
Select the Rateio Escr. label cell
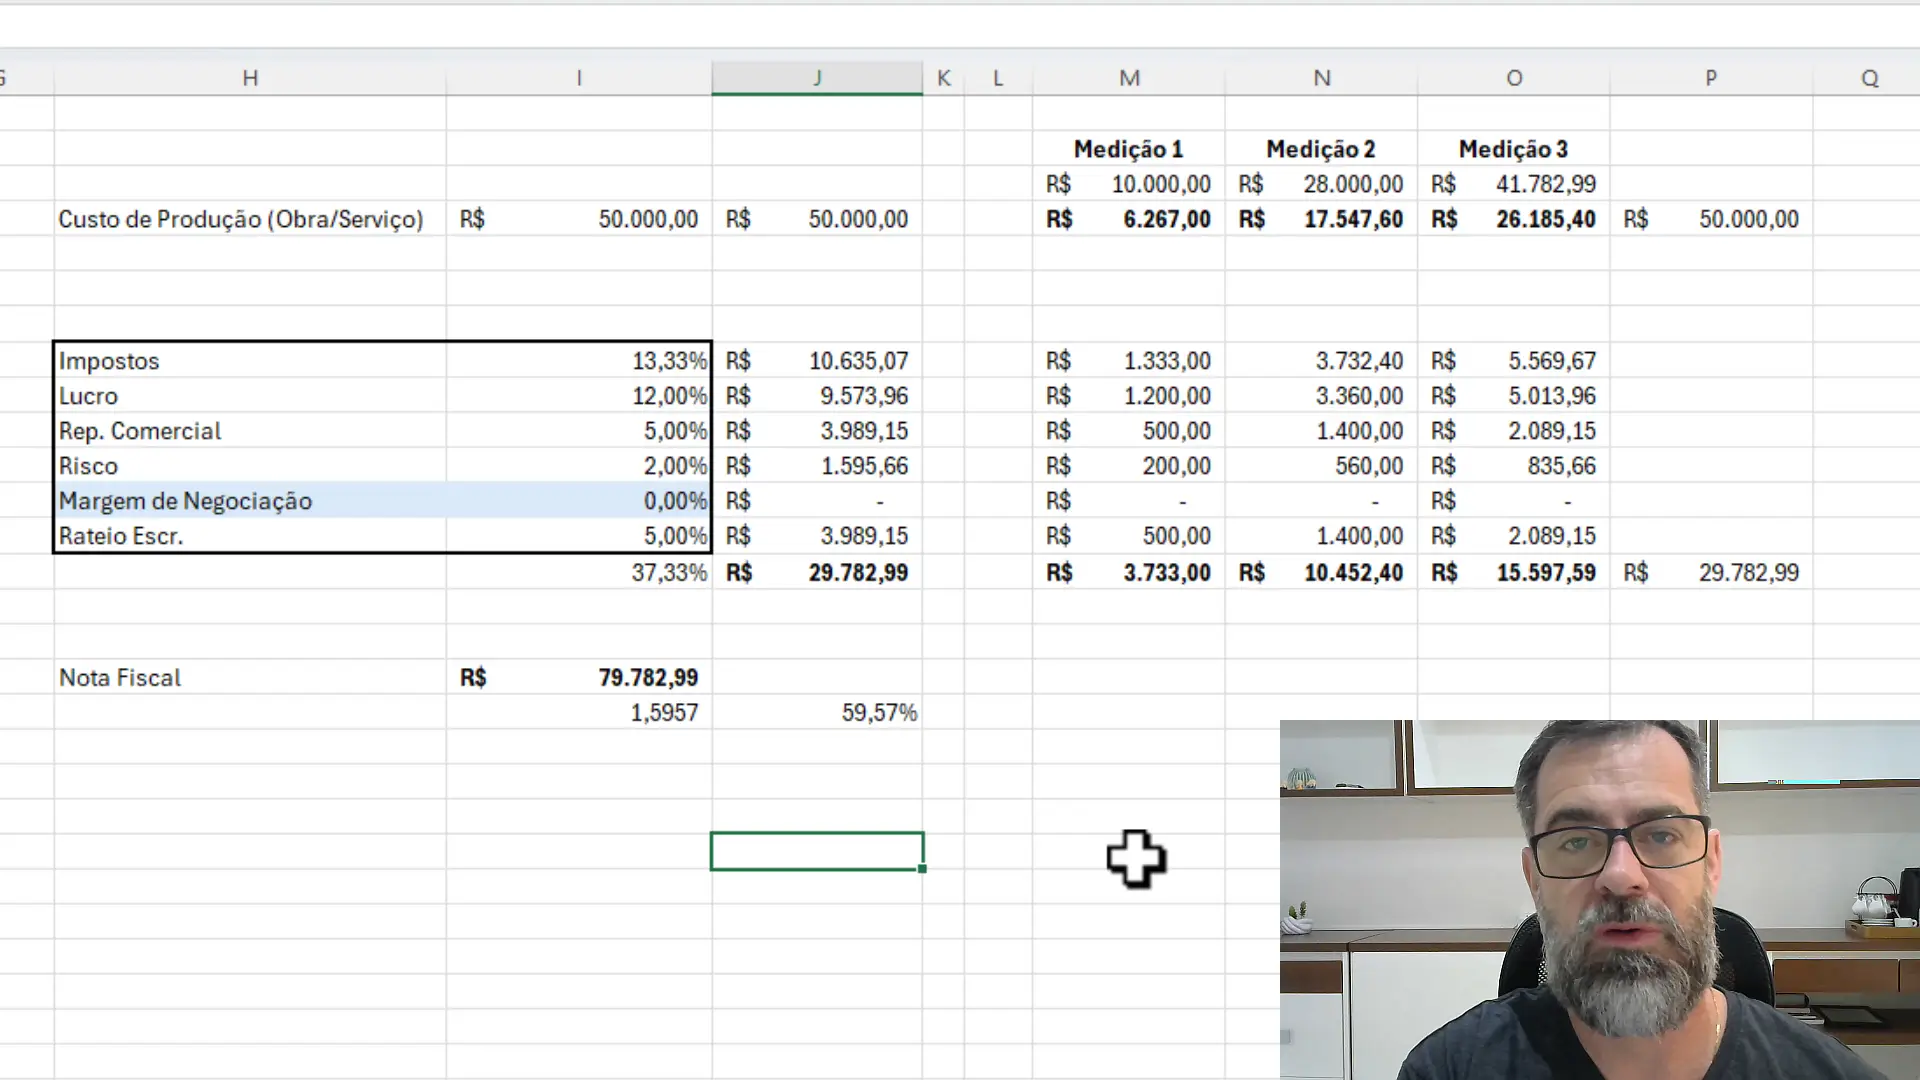[x=121, y=536]
